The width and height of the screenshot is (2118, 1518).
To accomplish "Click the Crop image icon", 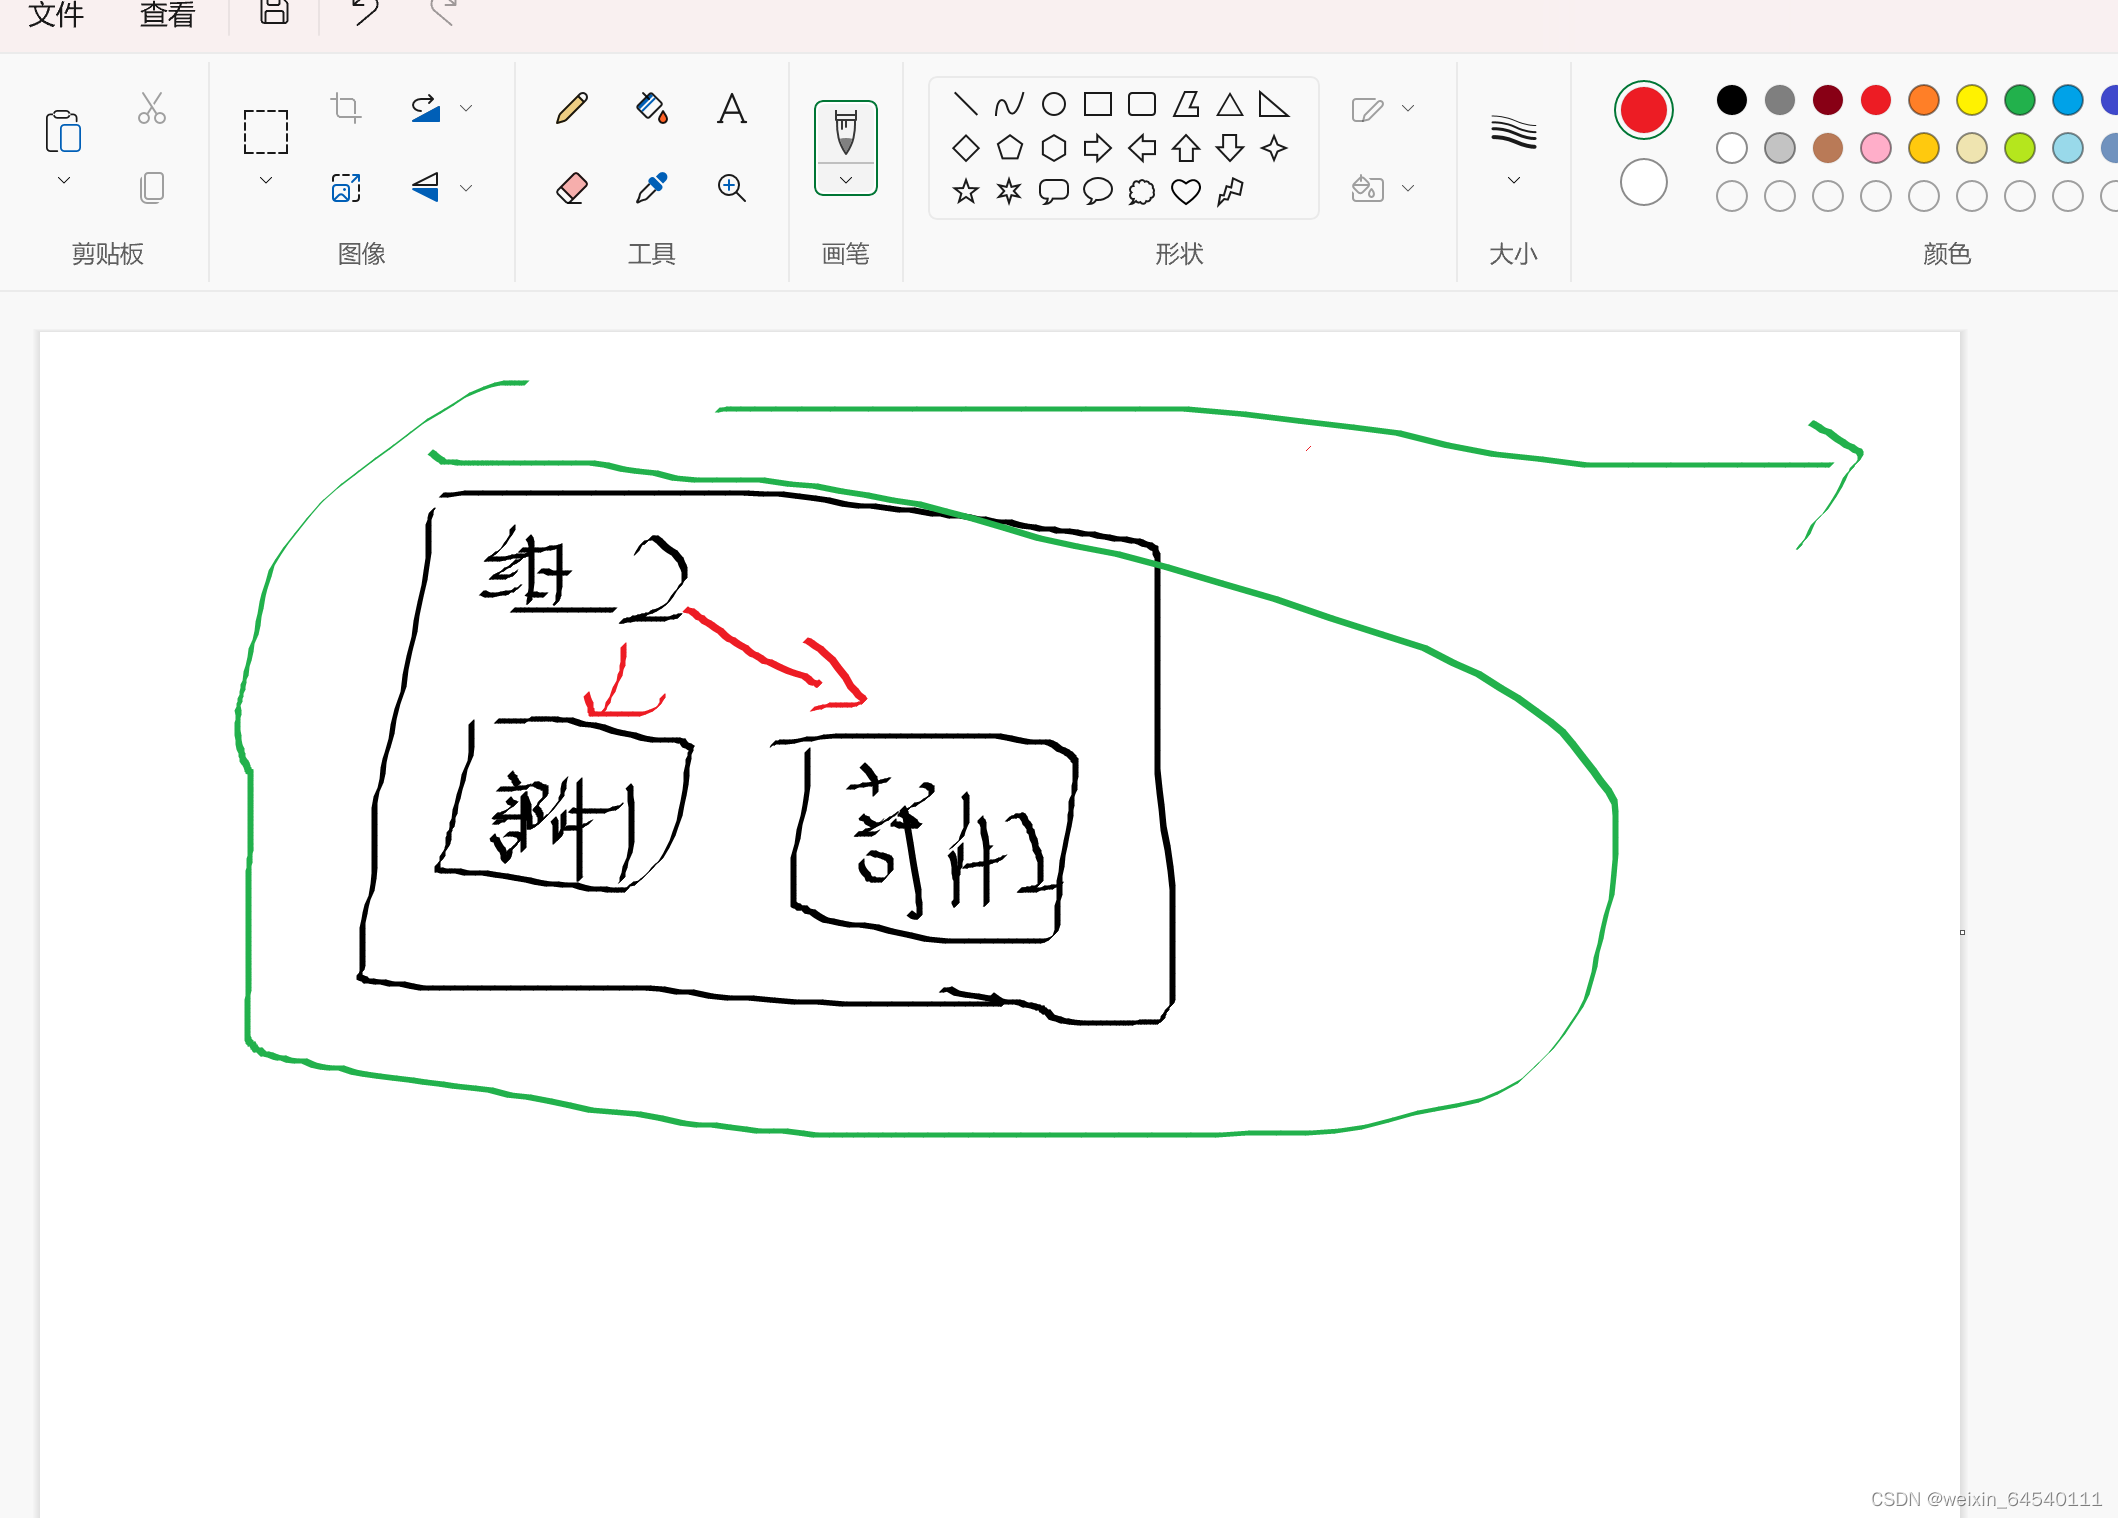I will (346, 107).
